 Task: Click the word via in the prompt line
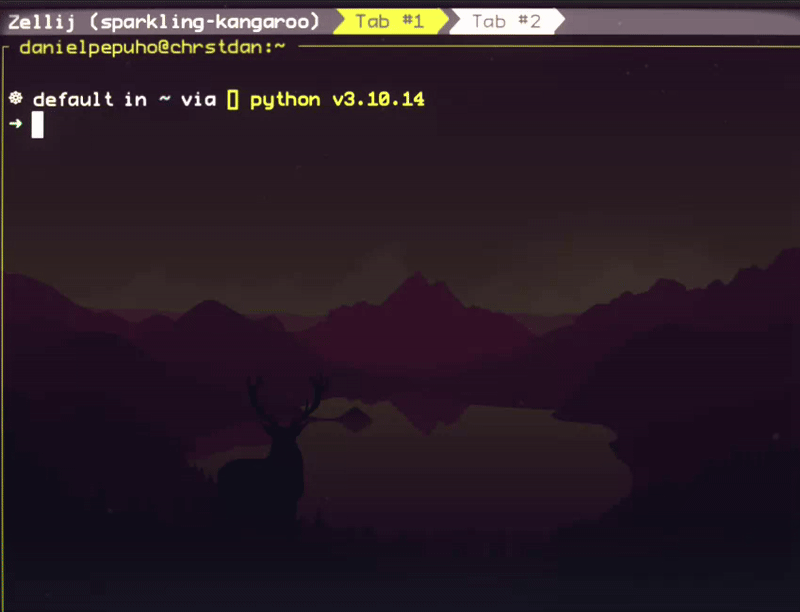click(x=198, y=99)
